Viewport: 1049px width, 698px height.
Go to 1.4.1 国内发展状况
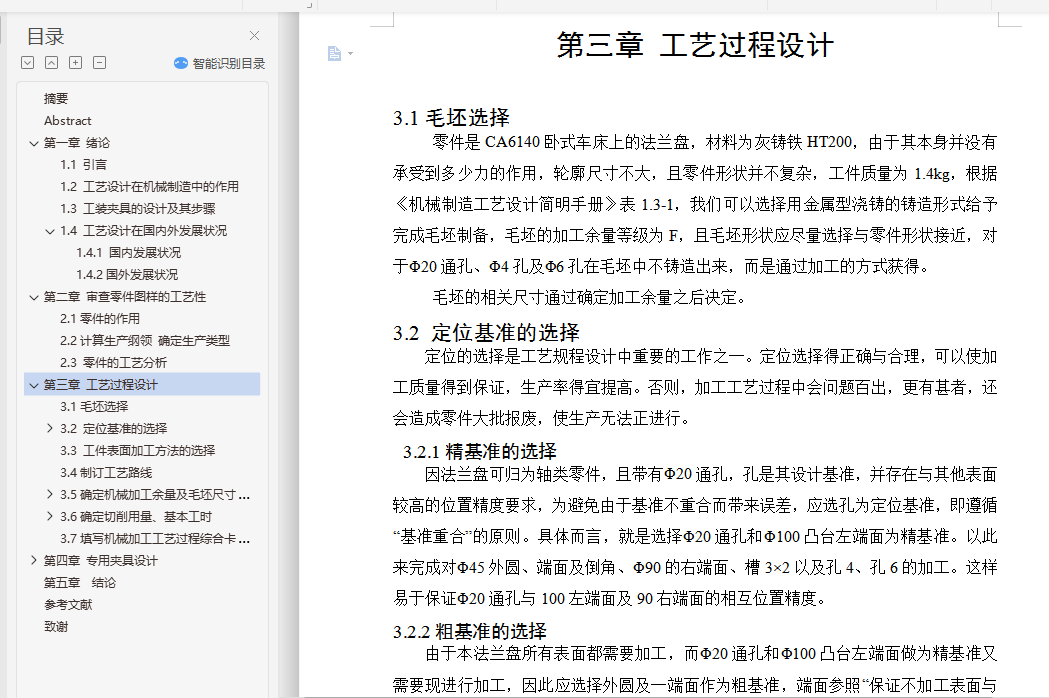point(128,254)
